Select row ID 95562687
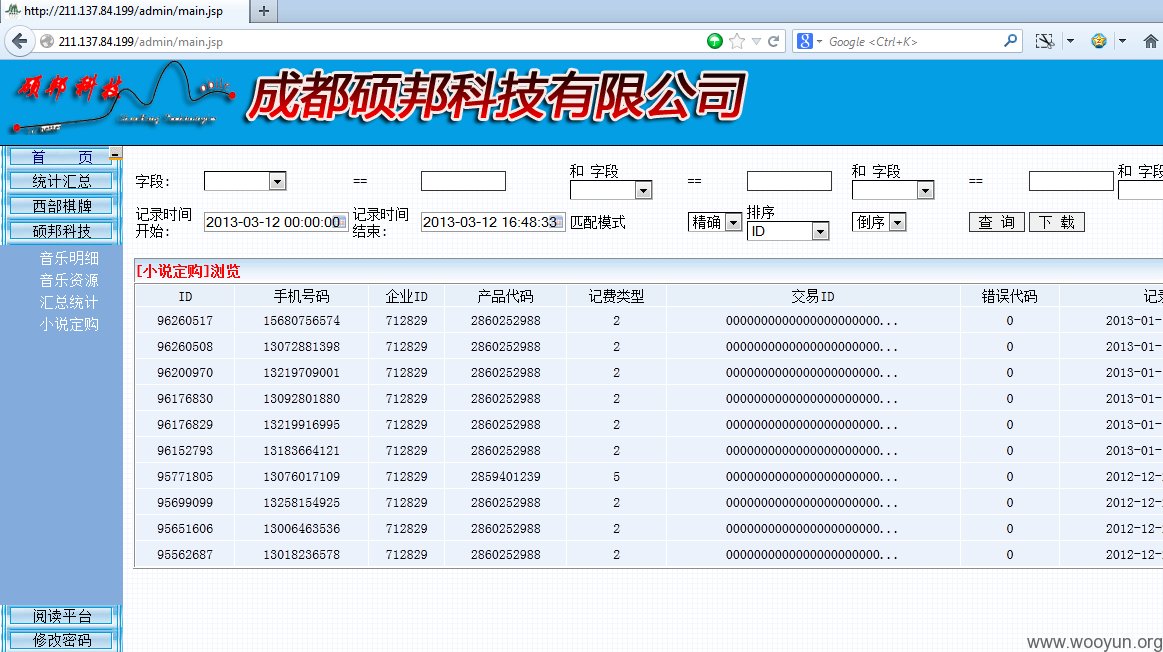Viewport: 1163px width, 652px height. 185,555
